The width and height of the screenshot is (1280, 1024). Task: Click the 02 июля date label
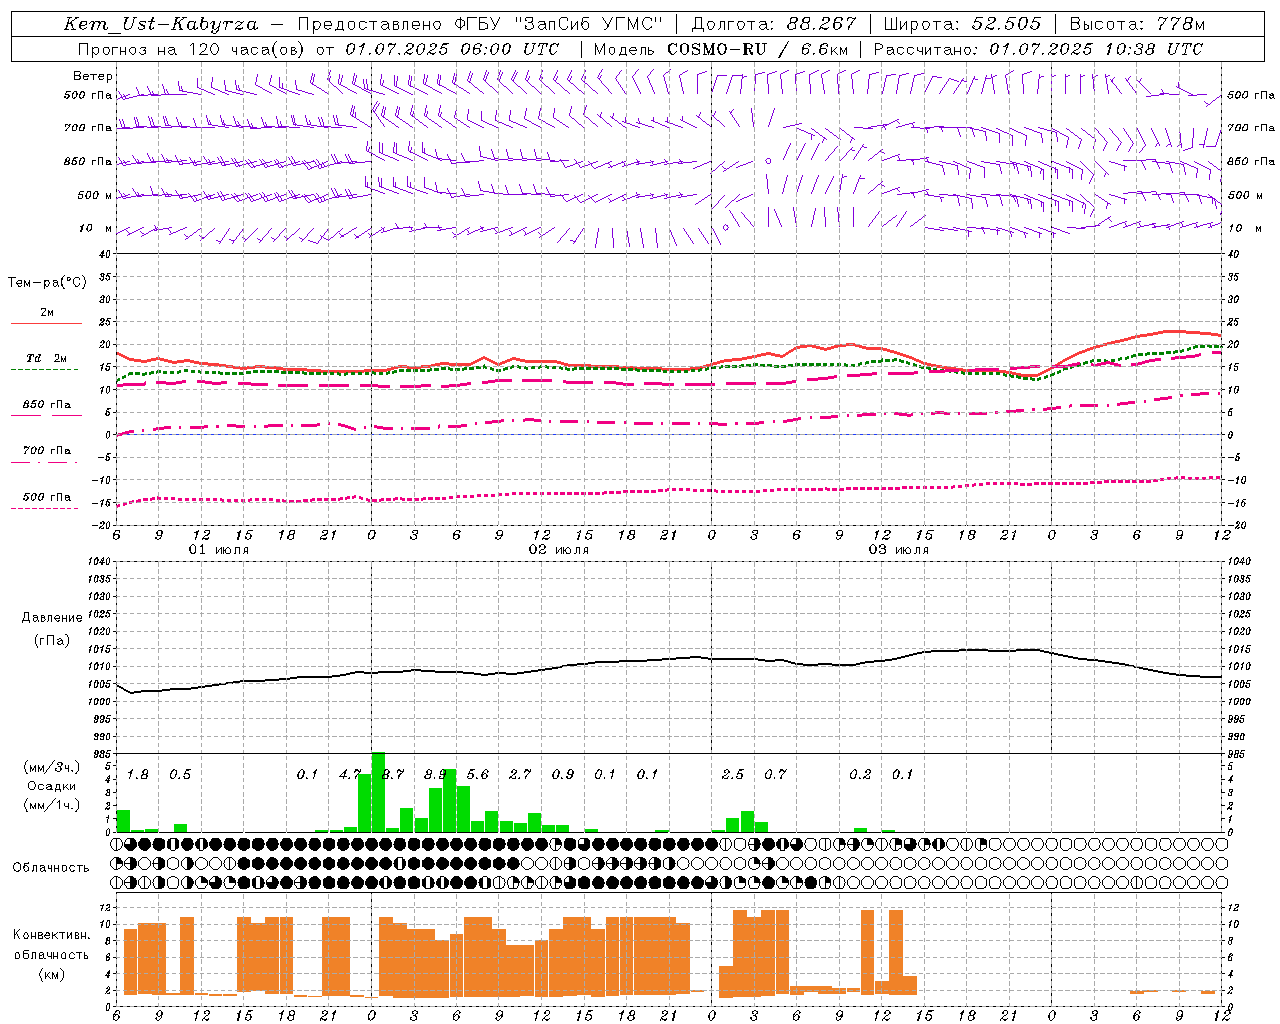(x=559, y=550)
